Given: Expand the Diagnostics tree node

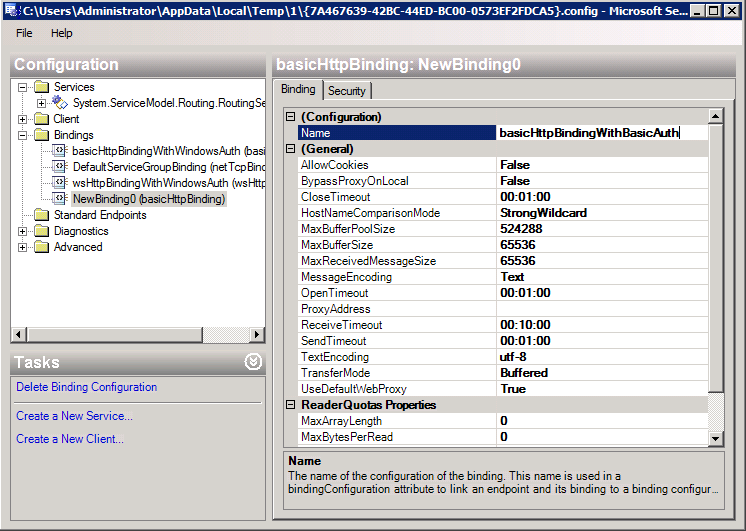Looking at the screenshot, I should [x=23, y=231].
